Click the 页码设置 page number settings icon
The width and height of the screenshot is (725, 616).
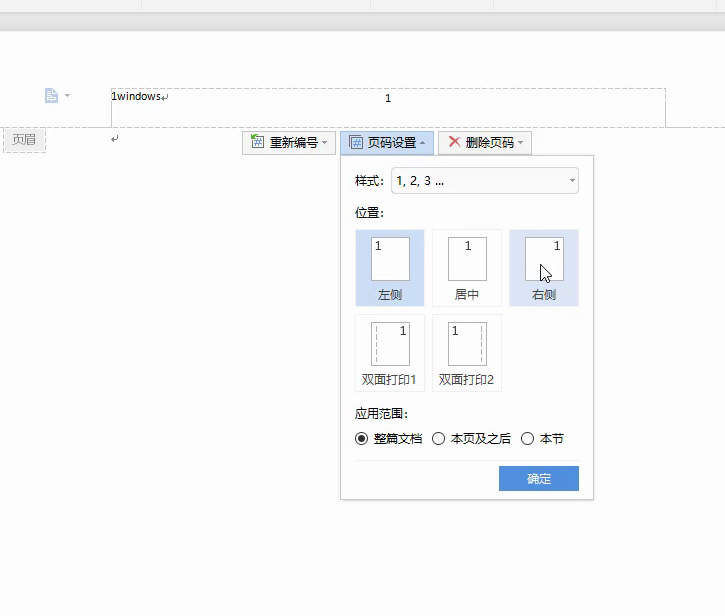(355, 143)
